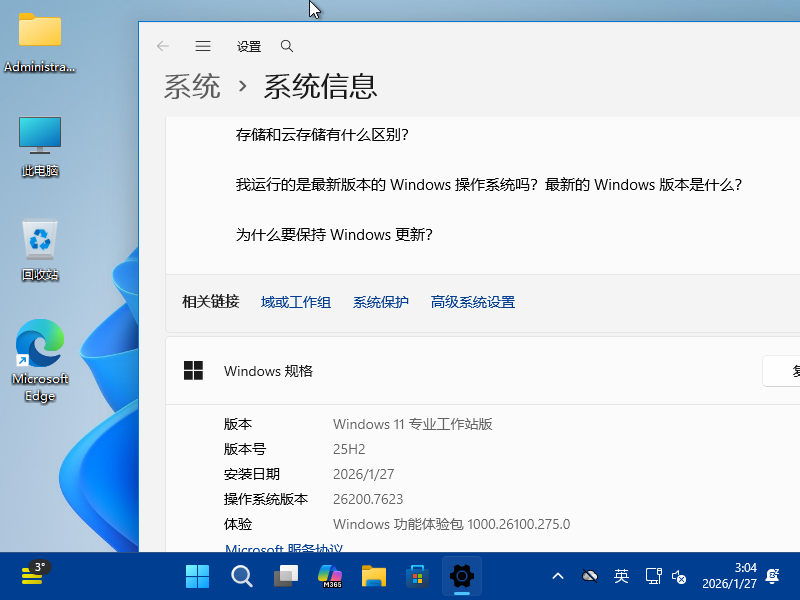Viewport: 800px width, 600px height.
Task: Open the Windows Start menu
Action: [198, 576]
